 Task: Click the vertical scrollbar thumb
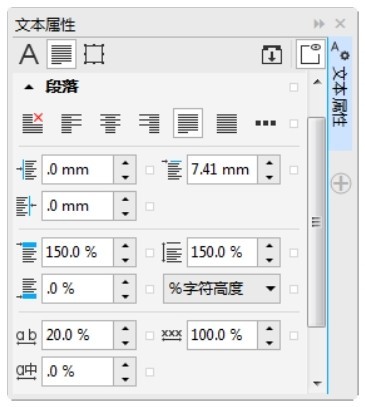[316, 222]
